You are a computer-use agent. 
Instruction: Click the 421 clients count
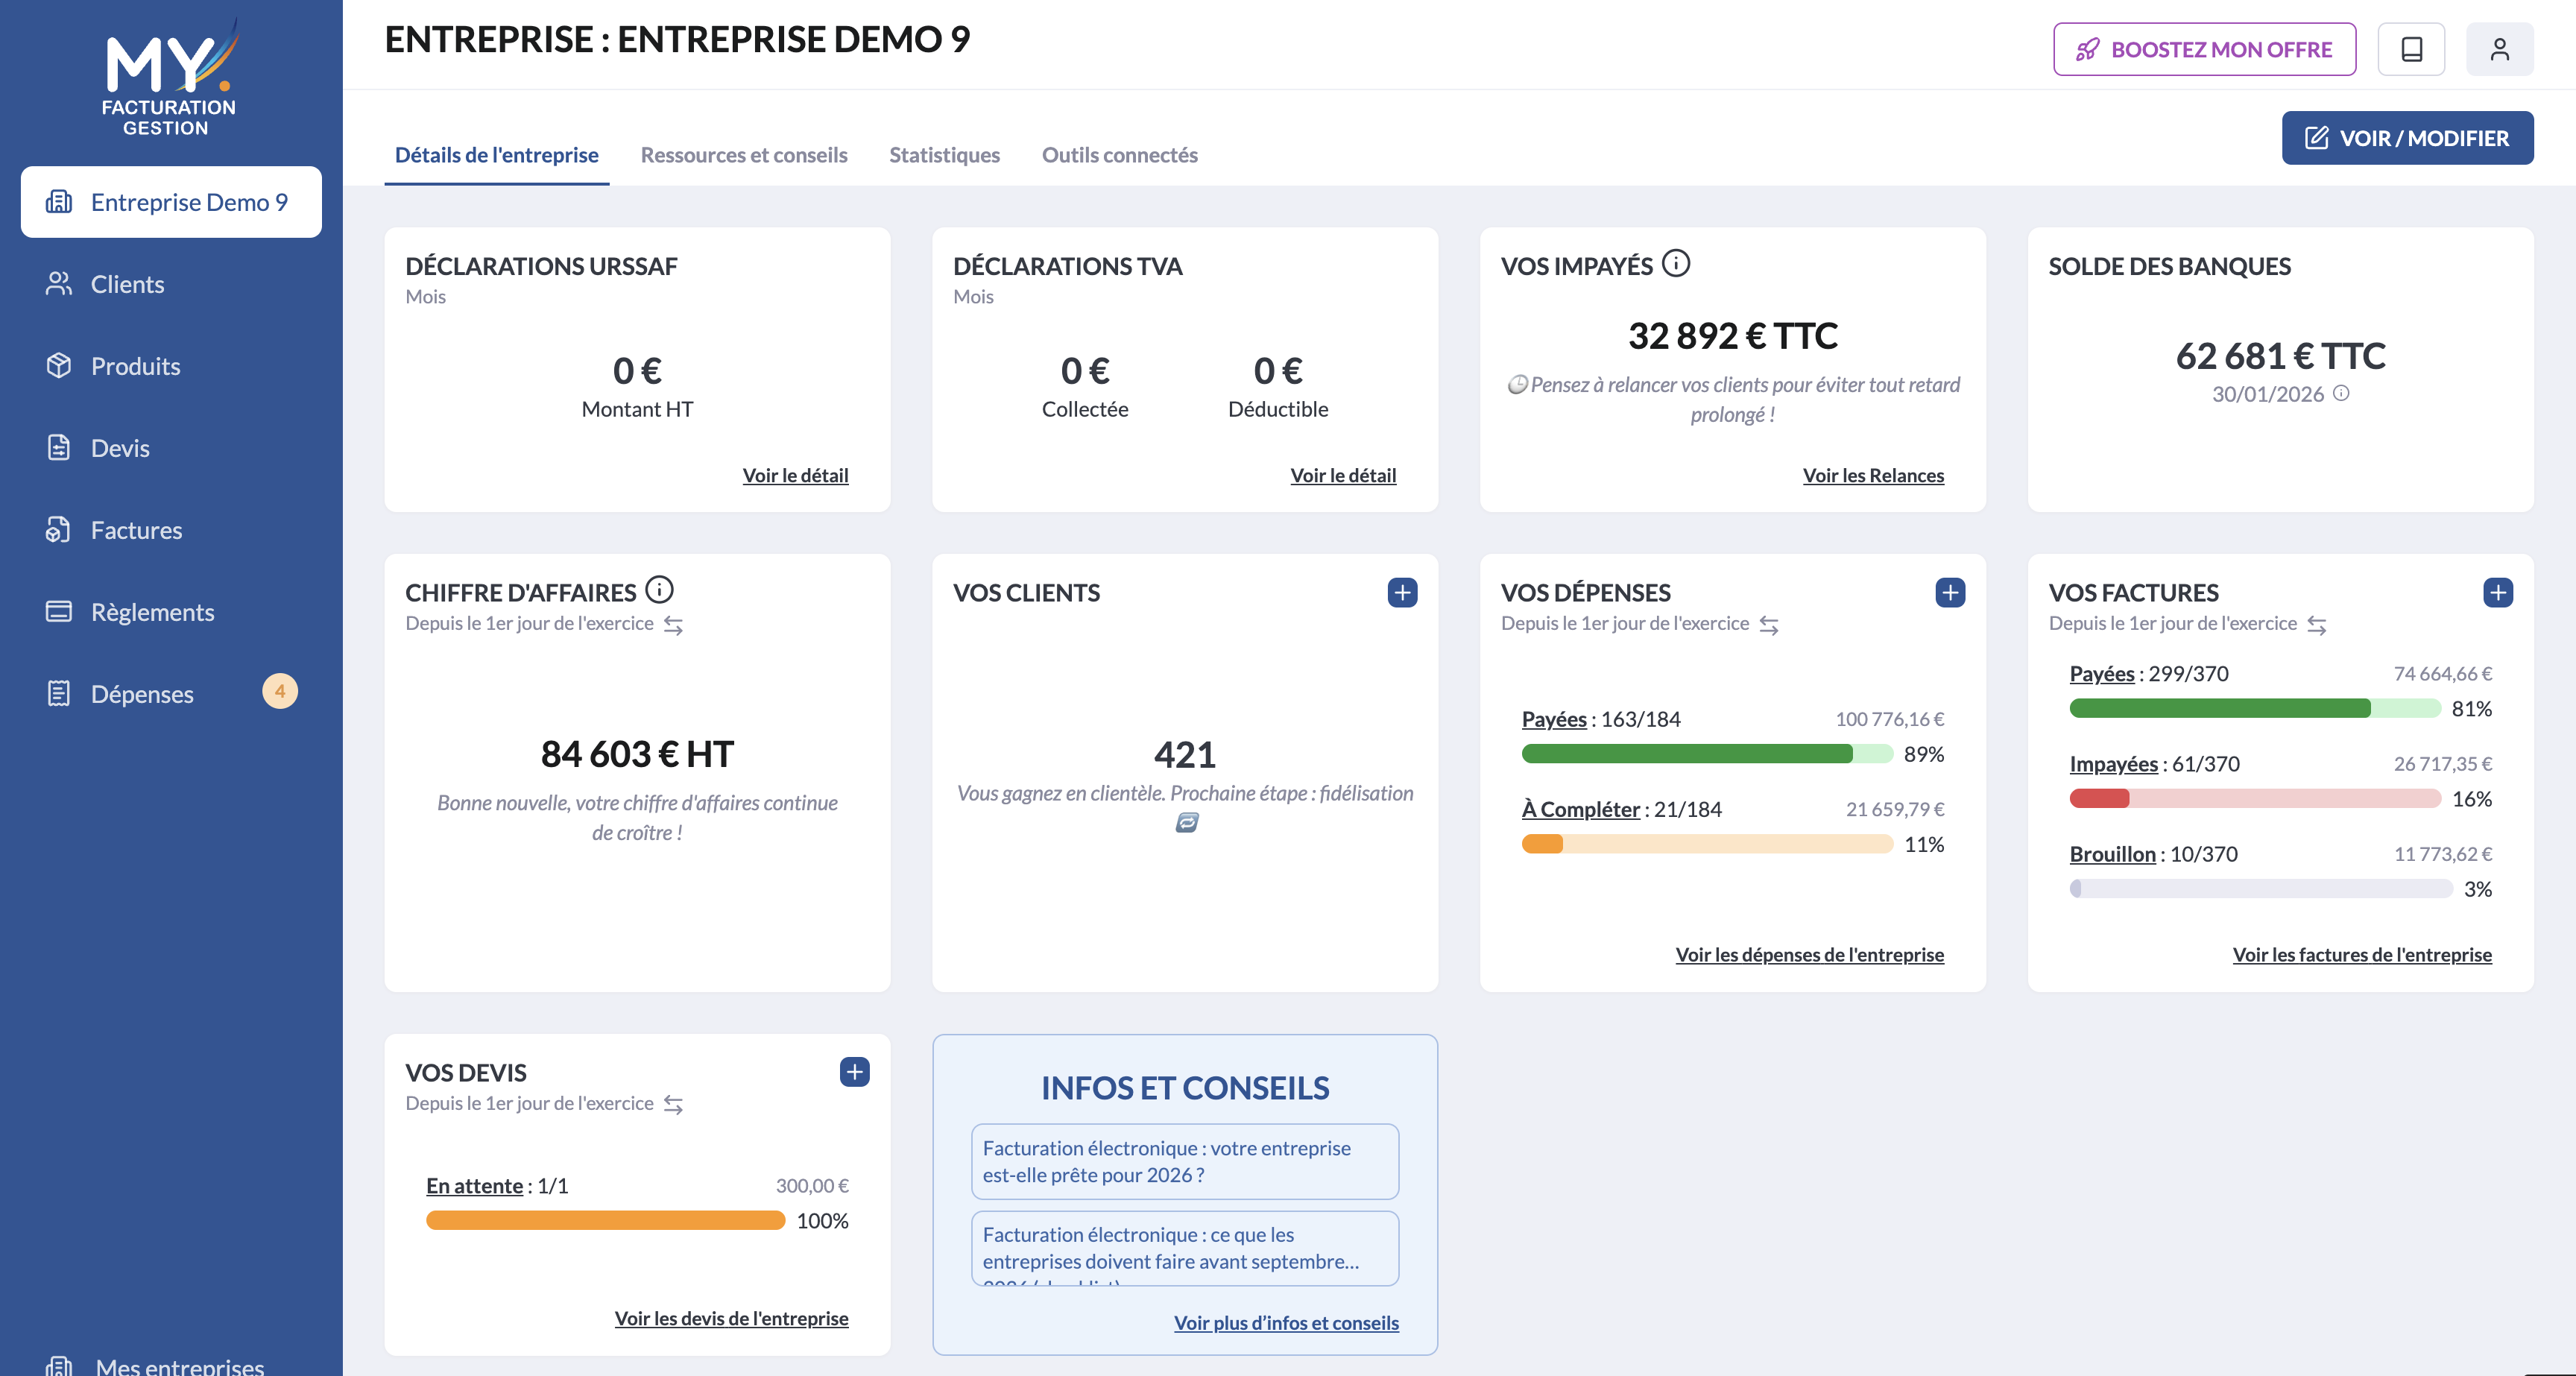coord(1185,754)
